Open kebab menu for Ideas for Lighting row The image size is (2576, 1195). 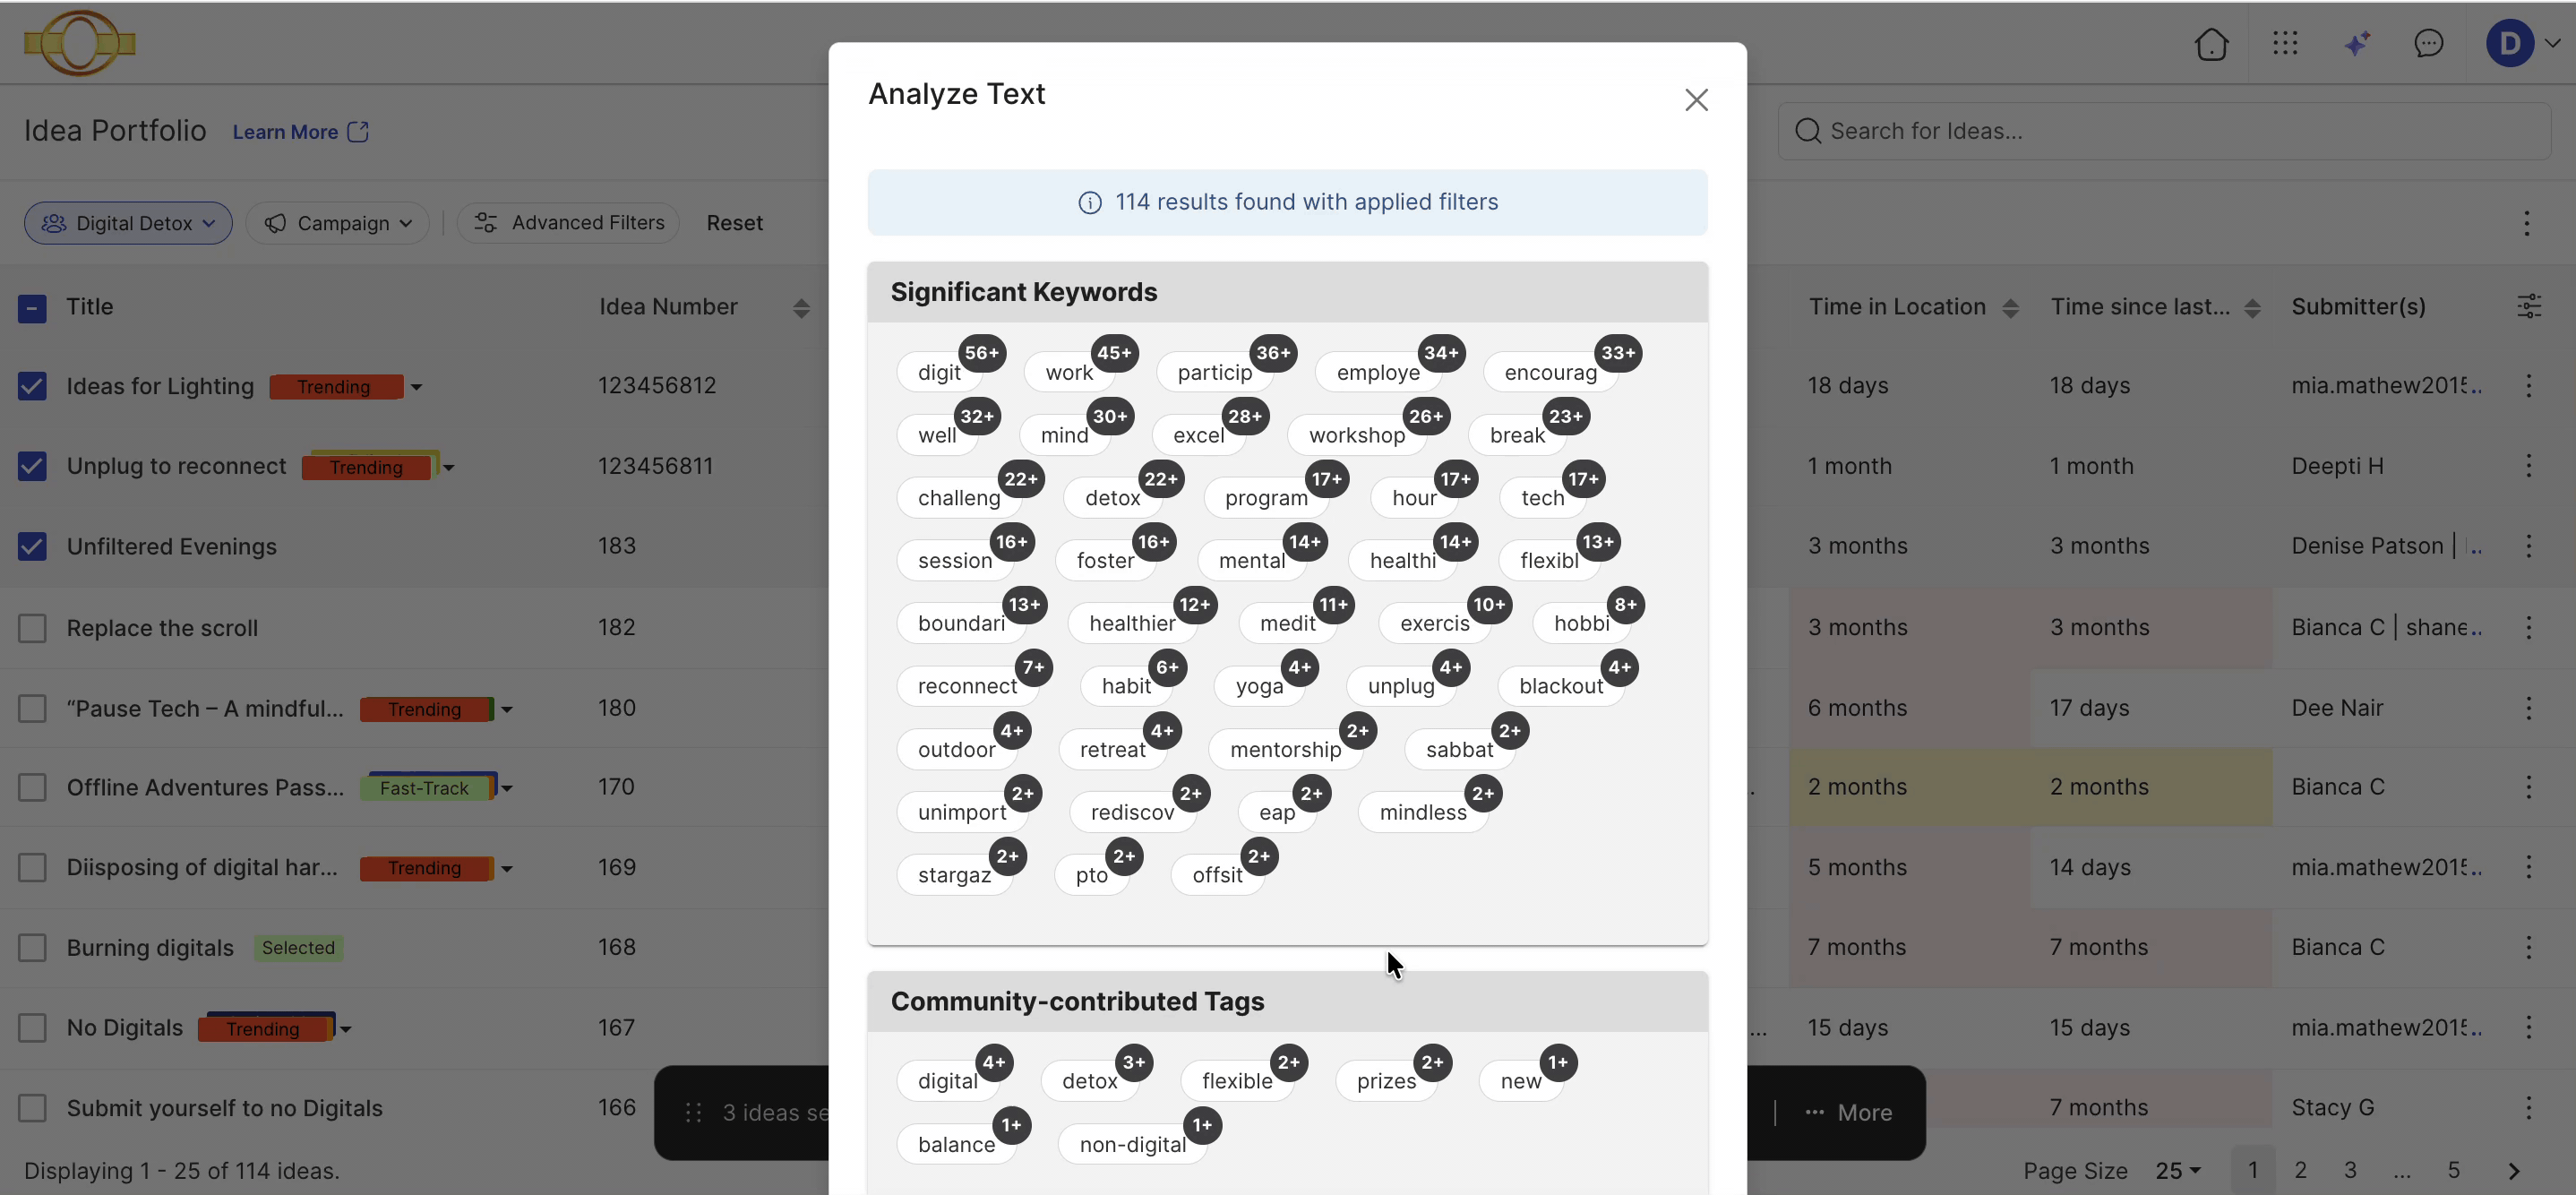2528,386
